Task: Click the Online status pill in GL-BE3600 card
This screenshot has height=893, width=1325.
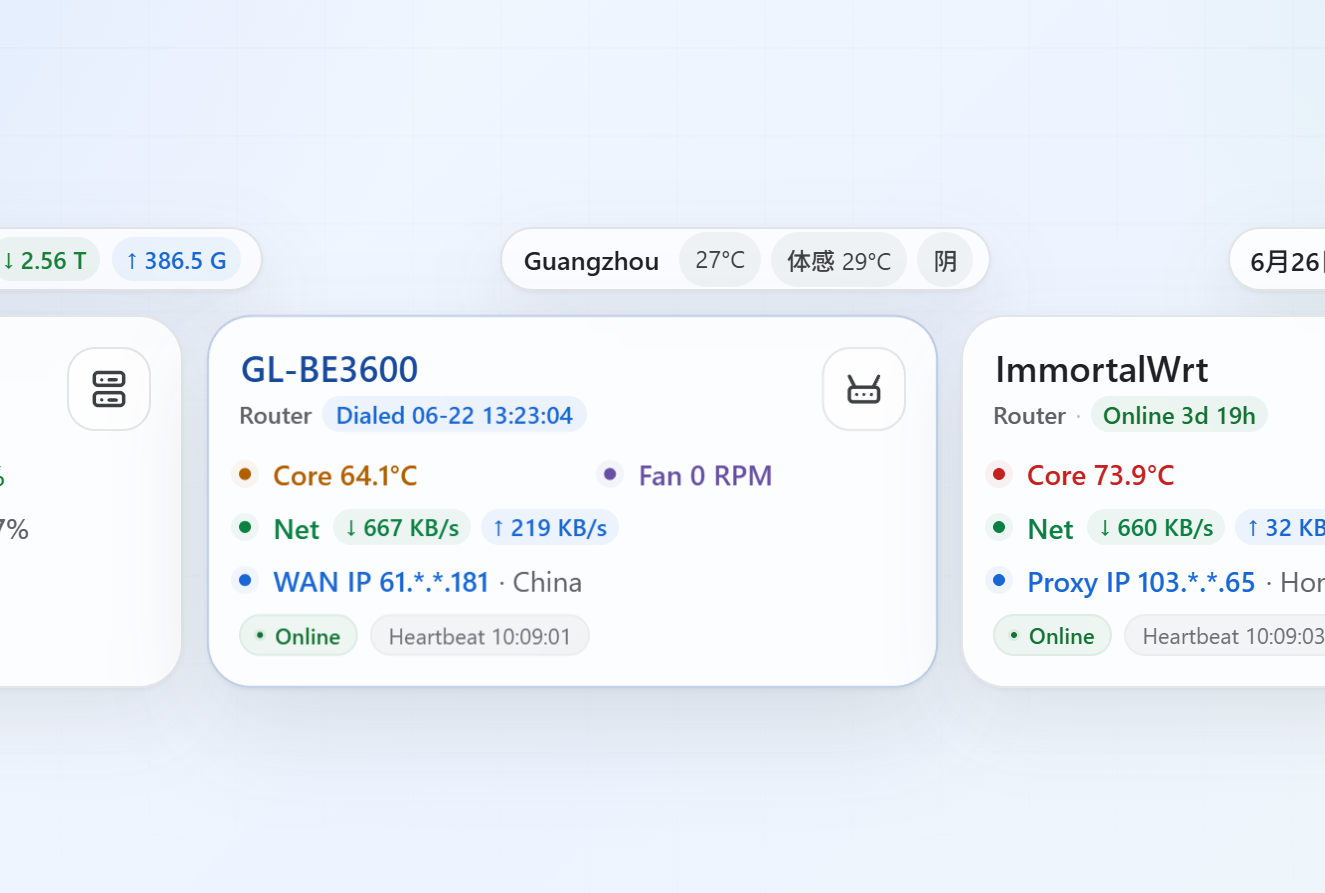Action: (x=298, y=636)
